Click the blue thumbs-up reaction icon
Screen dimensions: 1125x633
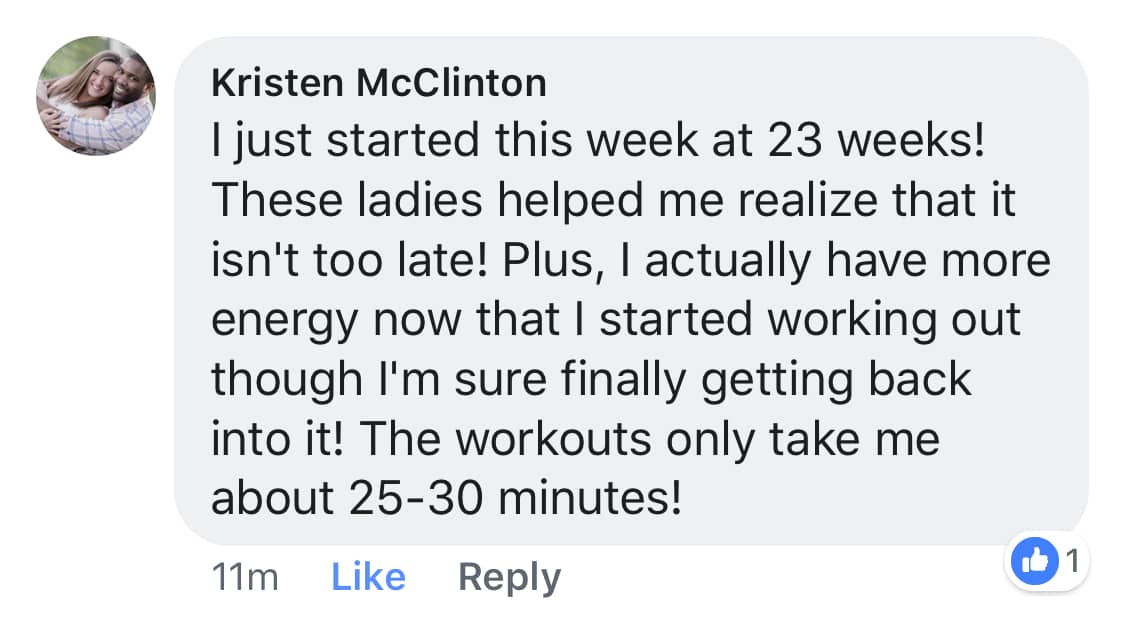tap(1035, 561)
